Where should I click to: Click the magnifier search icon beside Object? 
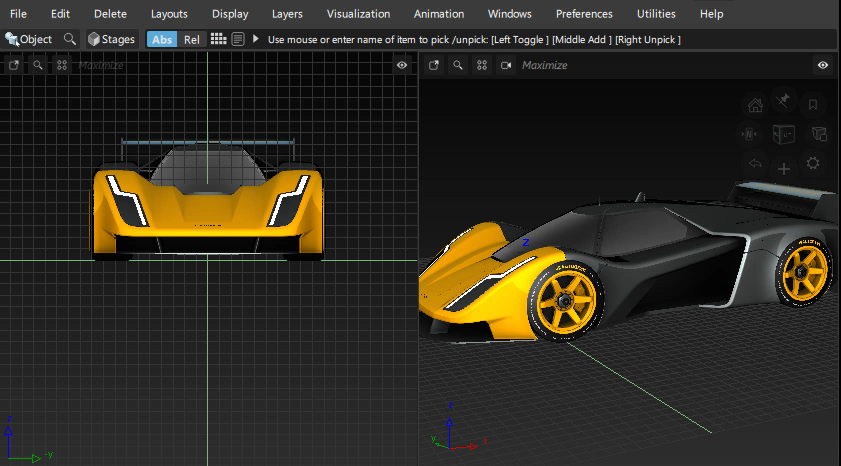coord(69,39)
